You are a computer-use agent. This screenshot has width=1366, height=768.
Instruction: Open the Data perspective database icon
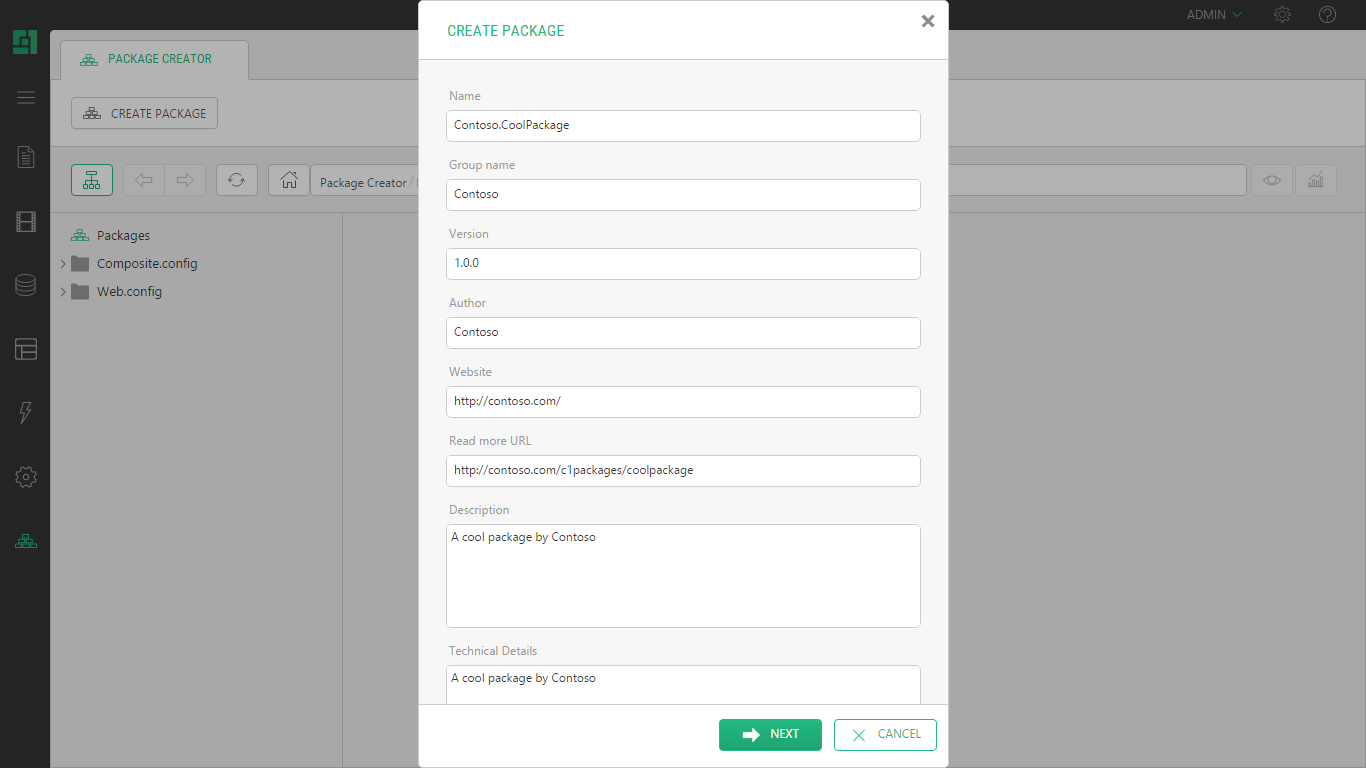point(26,286)
